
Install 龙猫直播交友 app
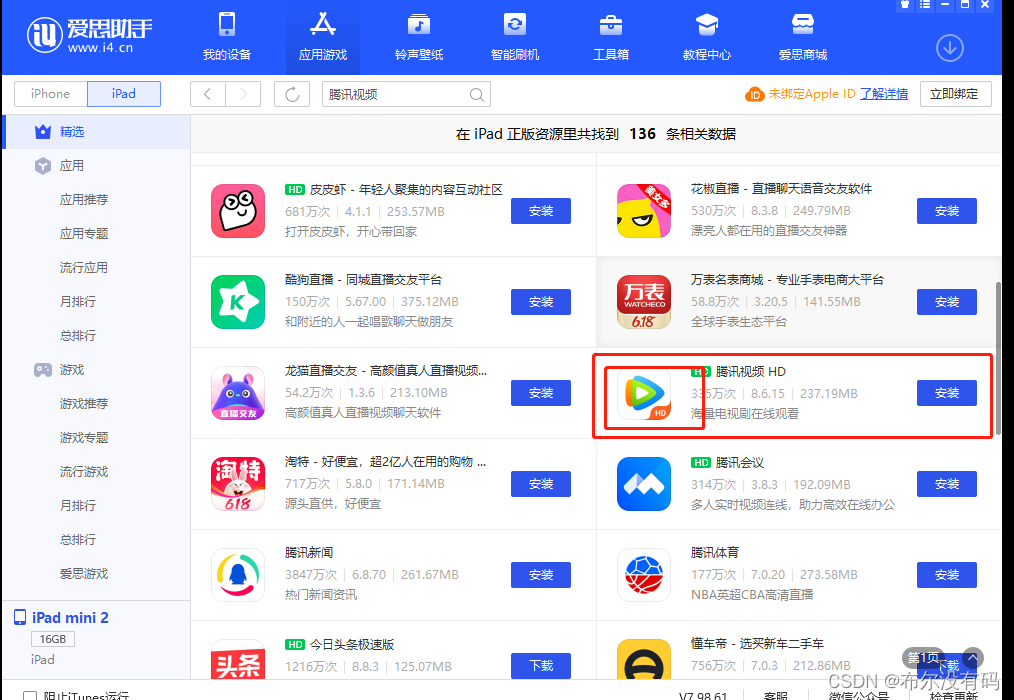[x=541, y=393]
